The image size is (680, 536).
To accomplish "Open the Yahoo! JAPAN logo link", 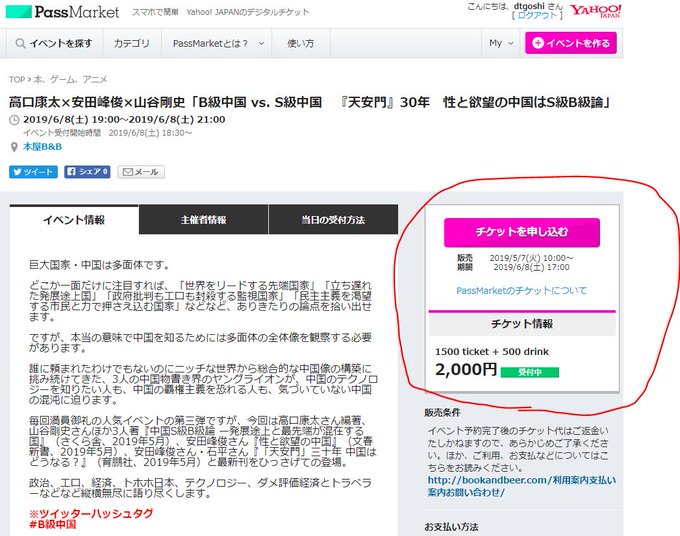I will click(x=595, y=11).
